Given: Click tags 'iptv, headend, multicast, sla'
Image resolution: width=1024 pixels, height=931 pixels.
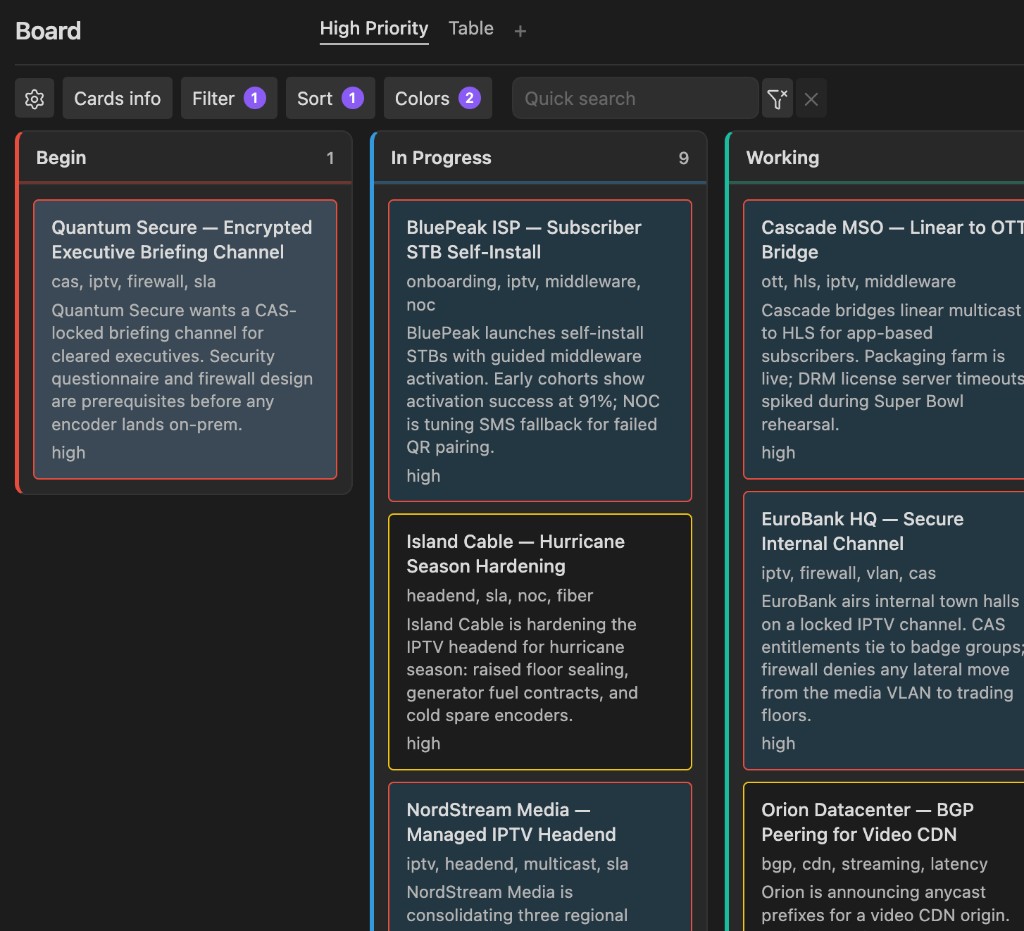Looking at the screenshot, I should pyautogui.click(x=517, y=864).
